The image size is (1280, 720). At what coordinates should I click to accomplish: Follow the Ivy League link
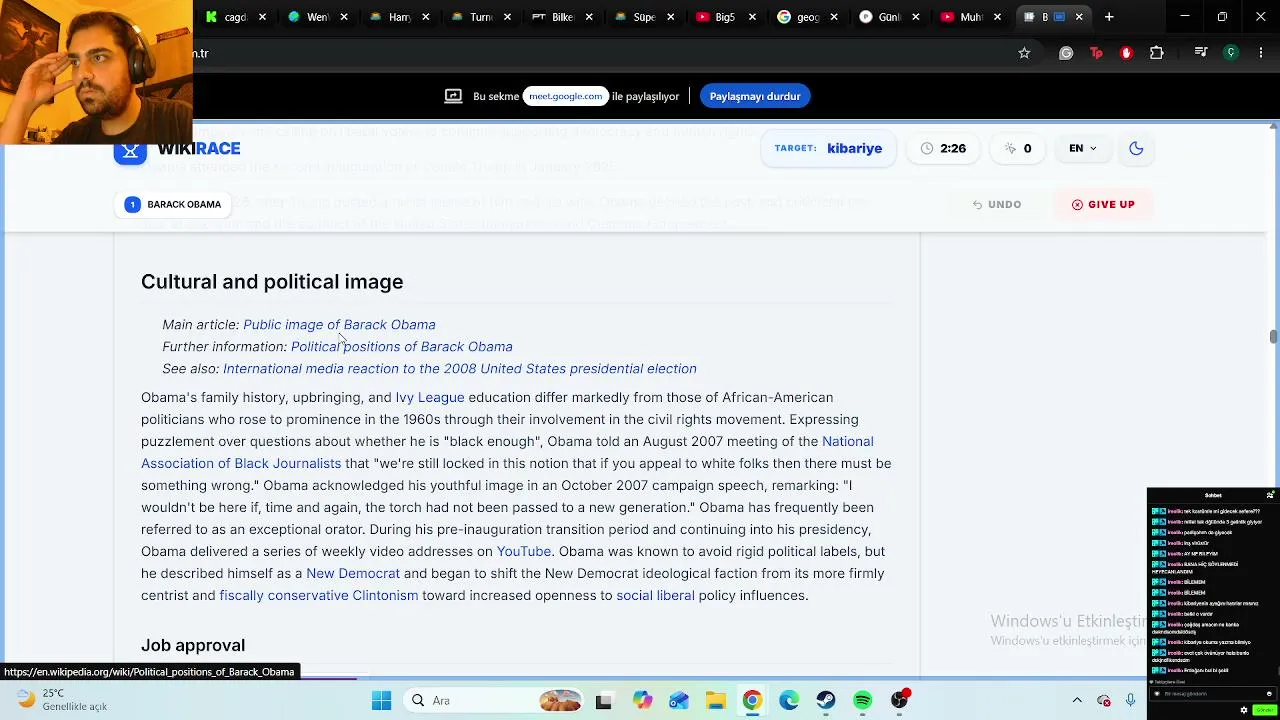point(430,397)
